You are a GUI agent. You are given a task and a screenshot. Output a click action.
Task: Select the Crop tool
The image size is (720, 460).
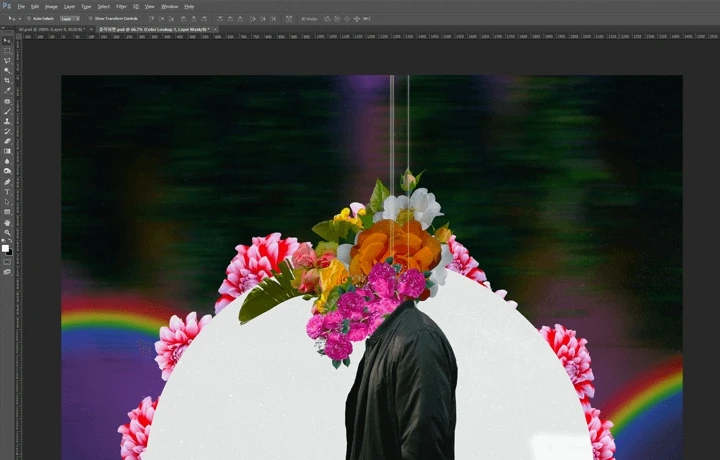(7, 80)
